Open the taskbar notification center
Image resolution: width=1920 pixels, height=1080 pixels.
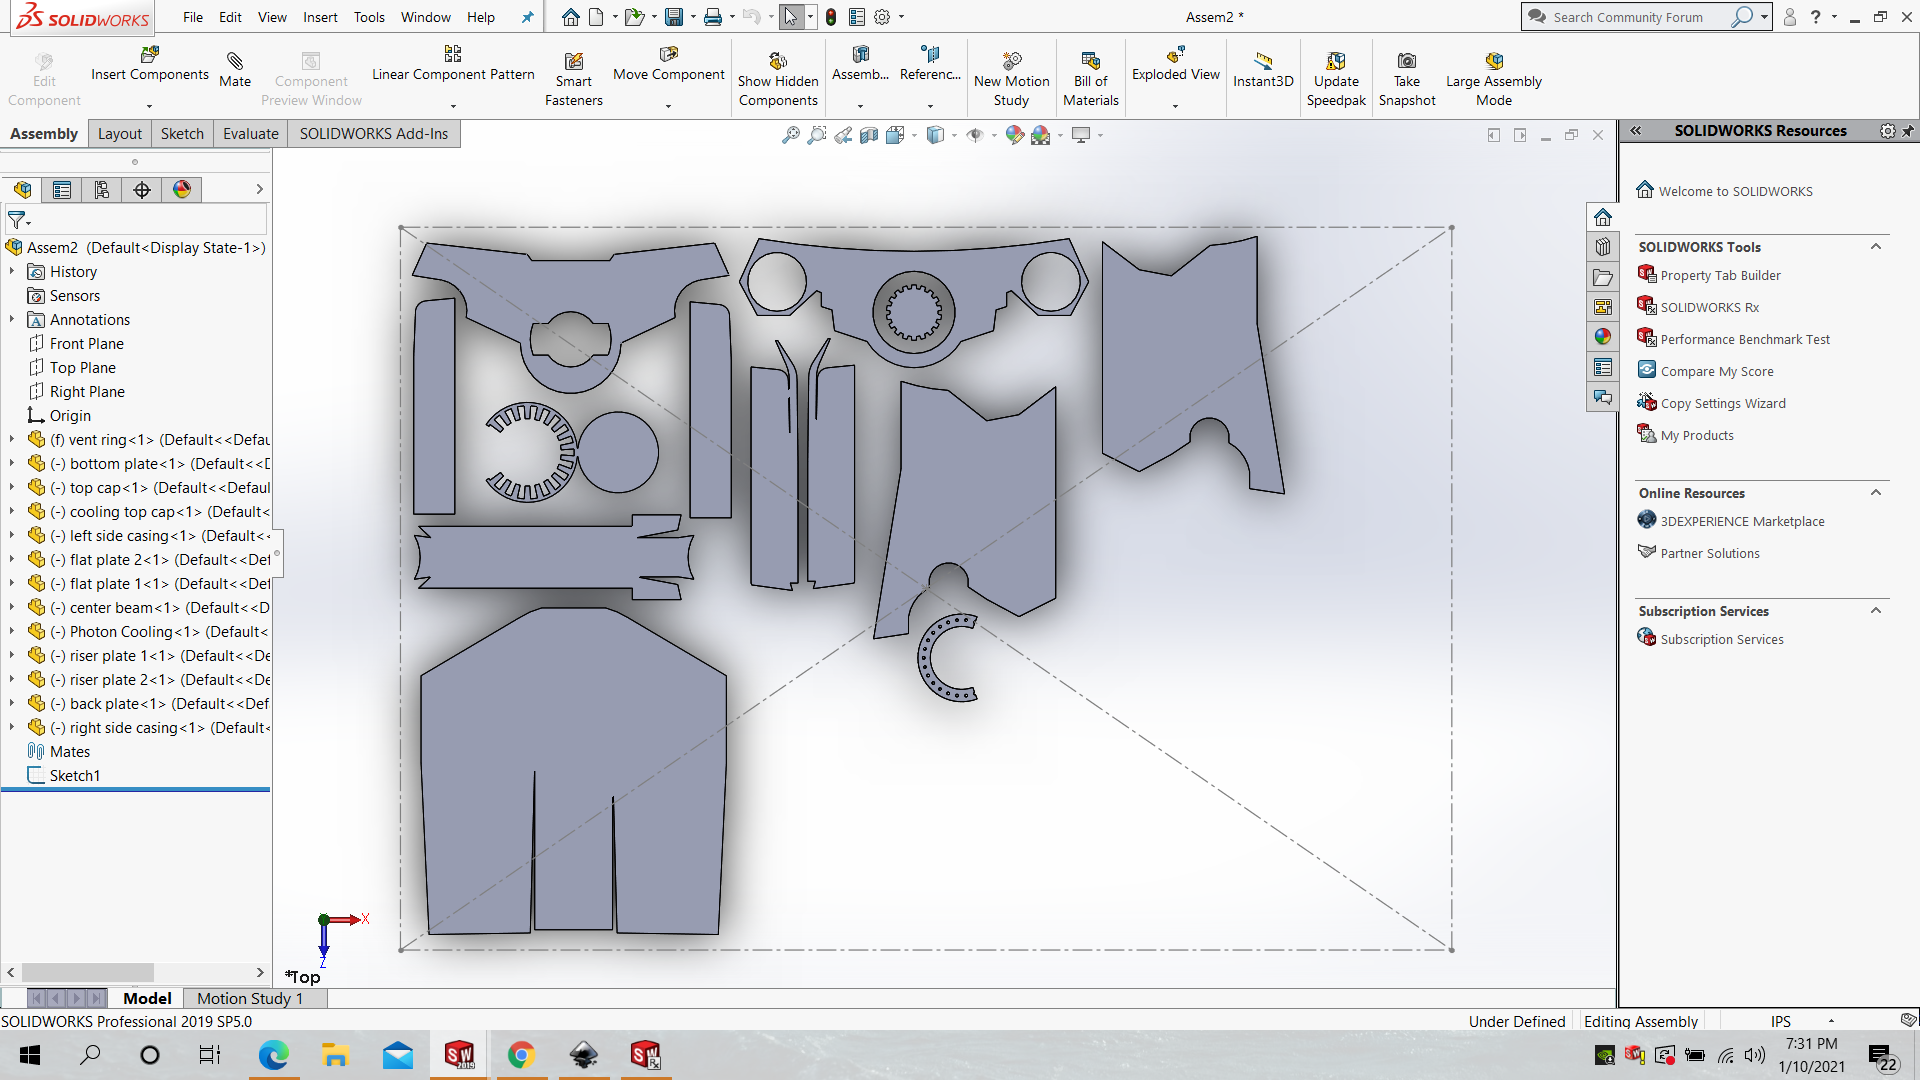click(x=1881, y=1057)
